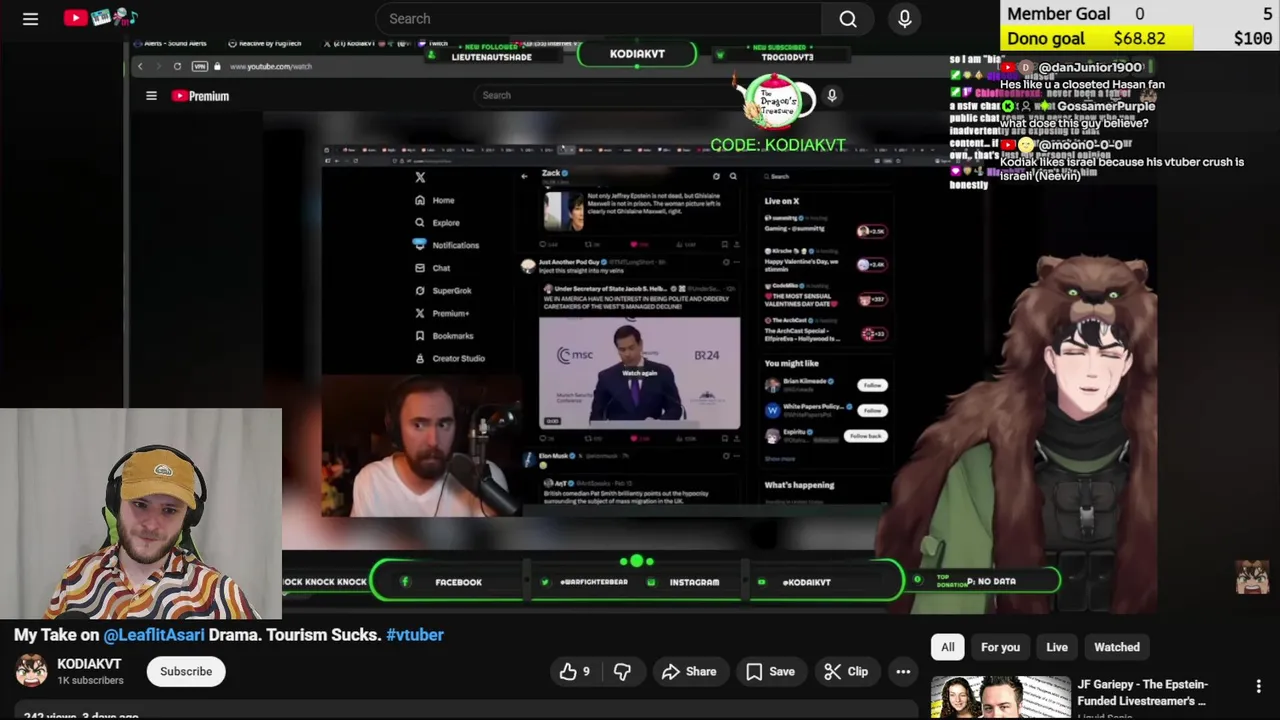The width and height of the screenshot is (1280, 720).
Task: Select the Watched filter chip
Action: point(1116,647)
